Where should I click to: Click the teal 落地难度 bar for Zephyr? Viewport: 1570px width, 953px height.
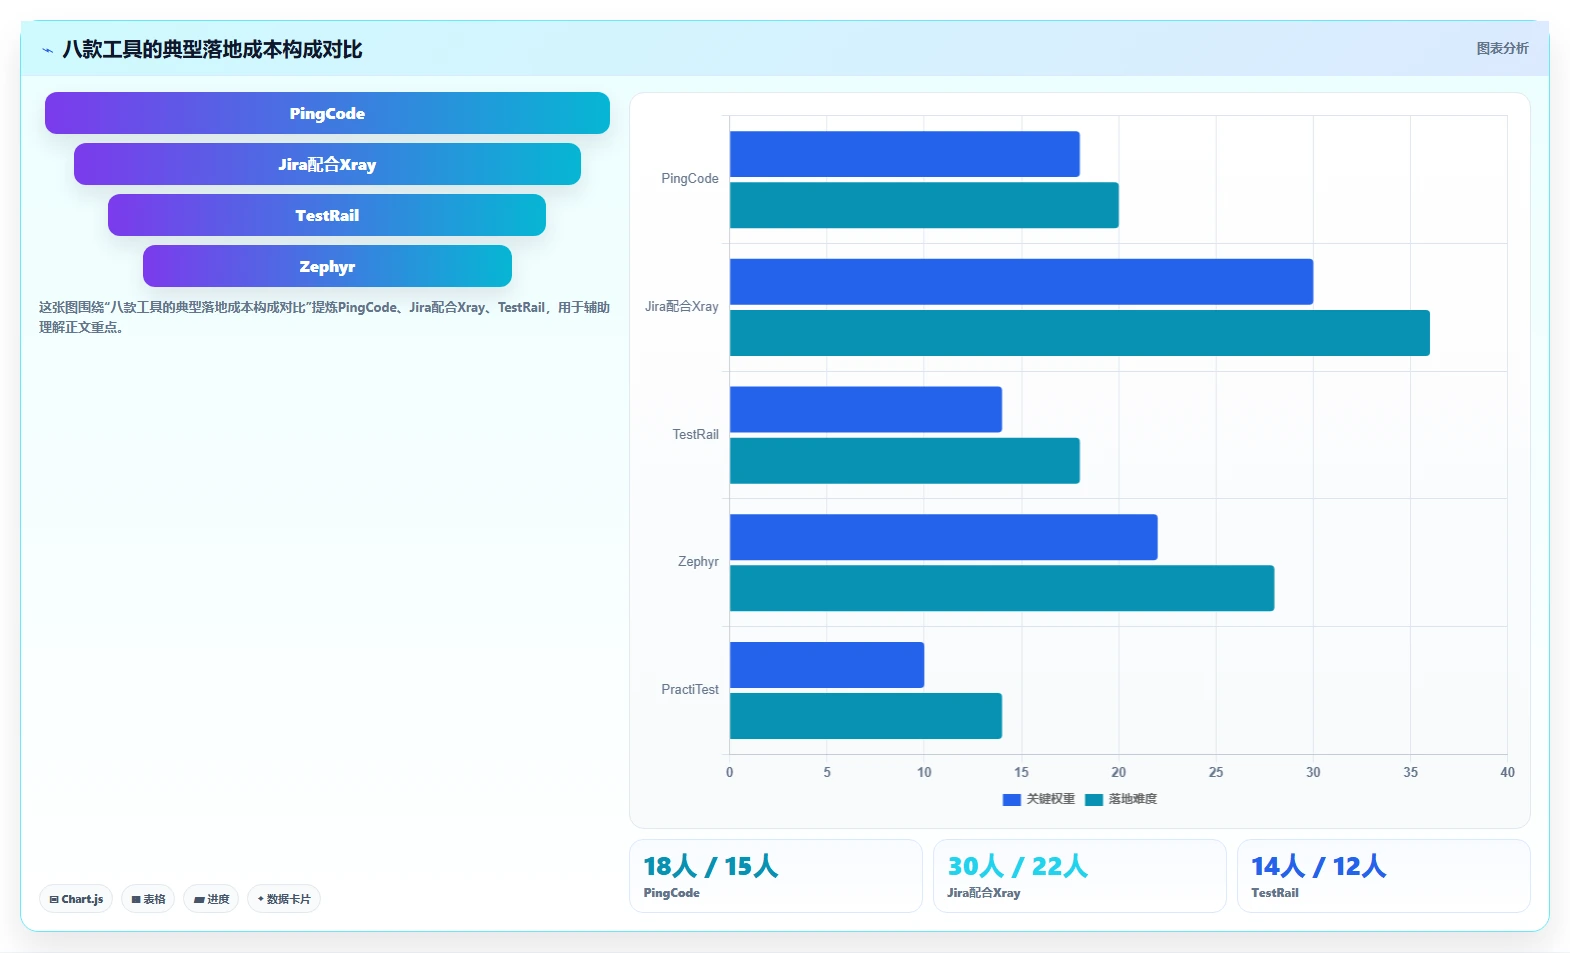click(1002, 588)
